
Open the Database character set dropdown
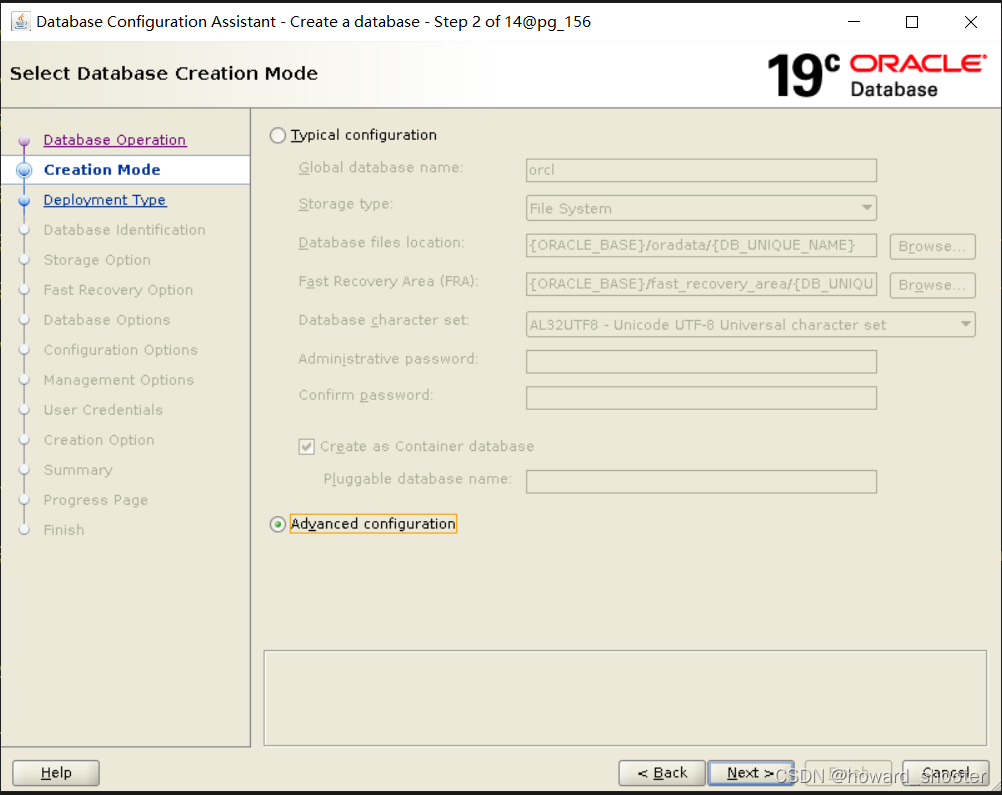pos(750,325)
